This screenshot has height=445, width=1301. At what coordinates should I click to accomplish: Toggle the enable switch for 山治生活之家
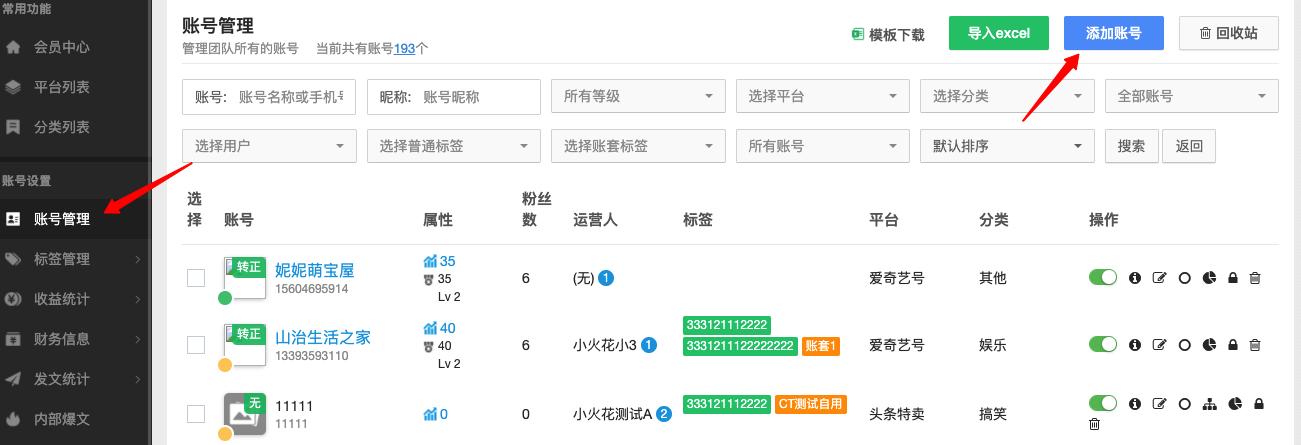[x=1103, y=344]
